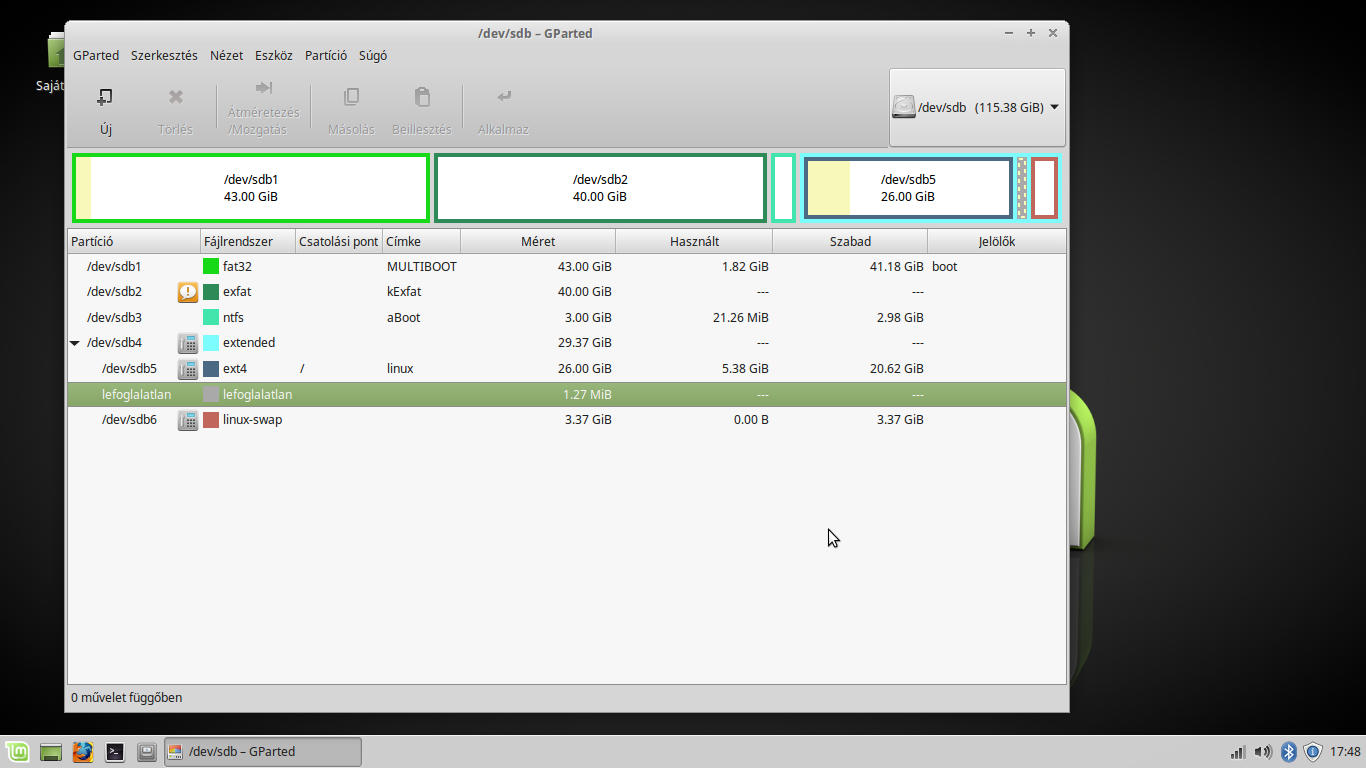Click the volume tray icon
This screenshot has width=1366, height=768.
pos(1263,752)
